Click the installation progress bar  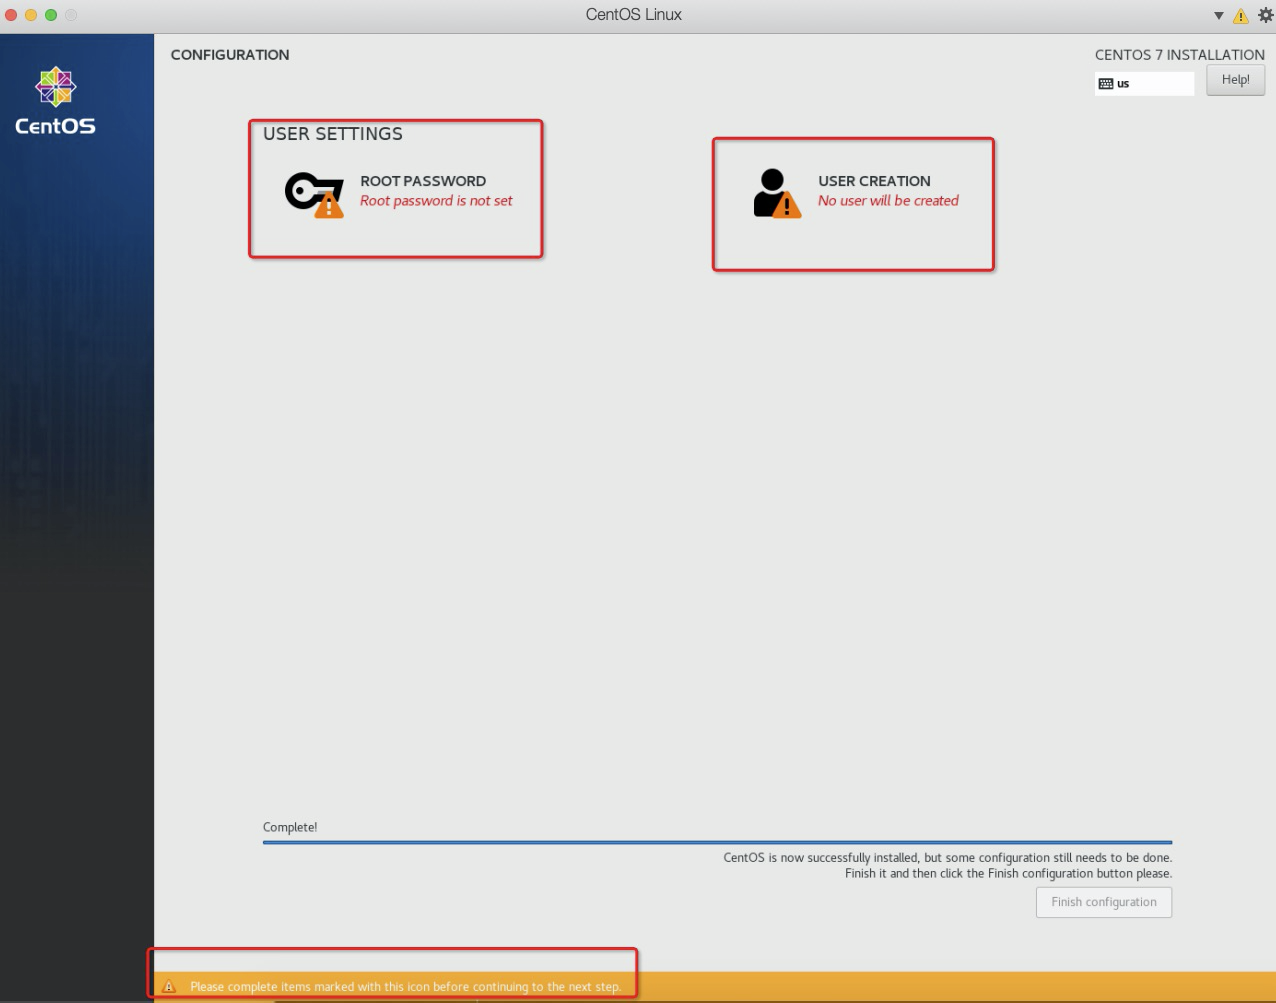point(717,843)
